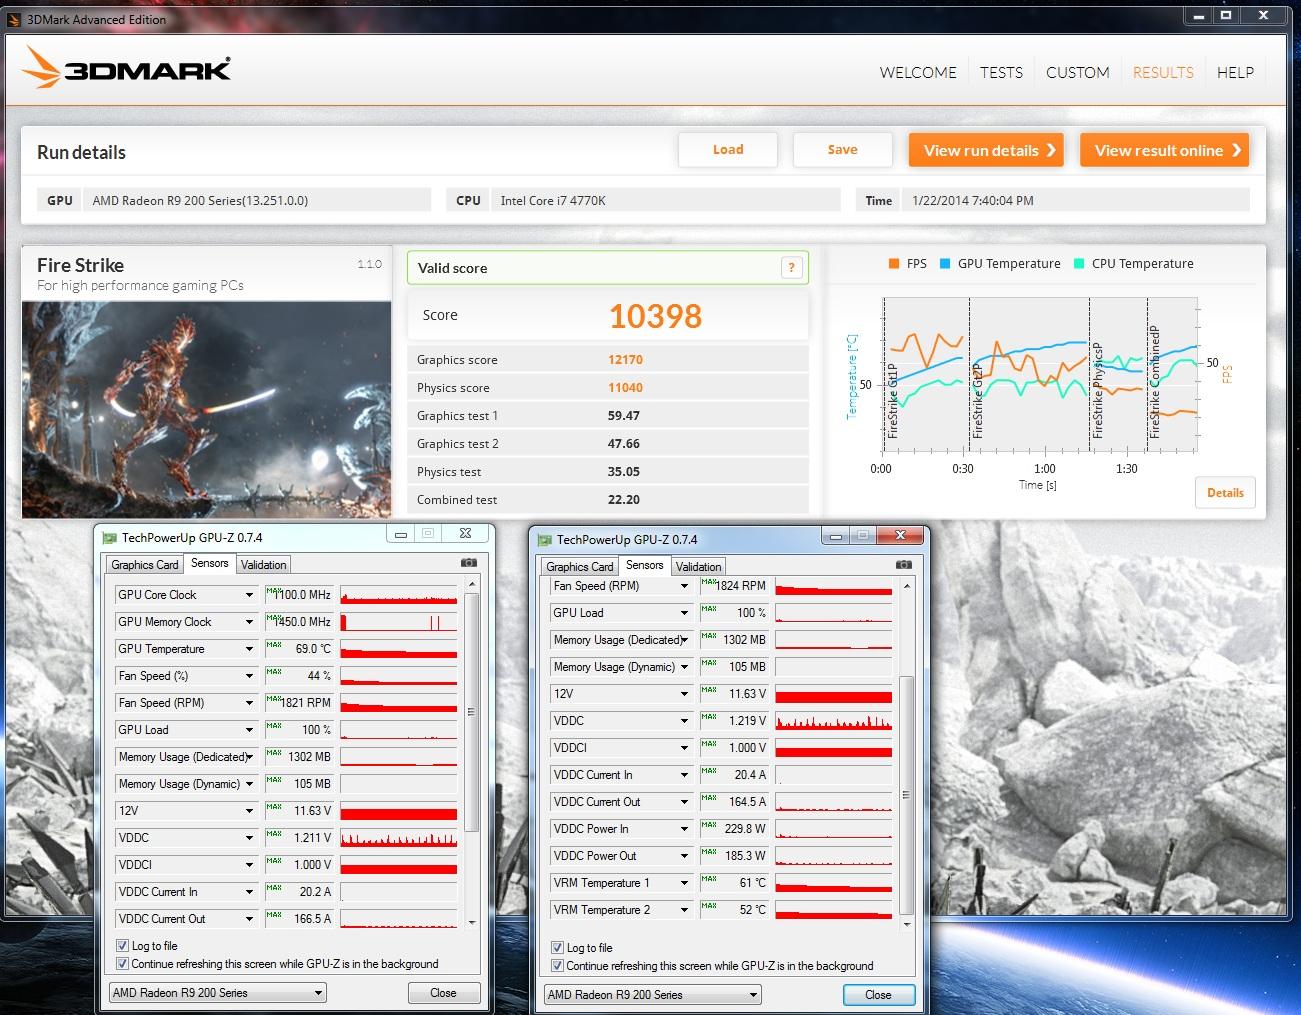Switch to Graphics Card tab in left GPU-Z
1301x1015 pixels.
145,565
